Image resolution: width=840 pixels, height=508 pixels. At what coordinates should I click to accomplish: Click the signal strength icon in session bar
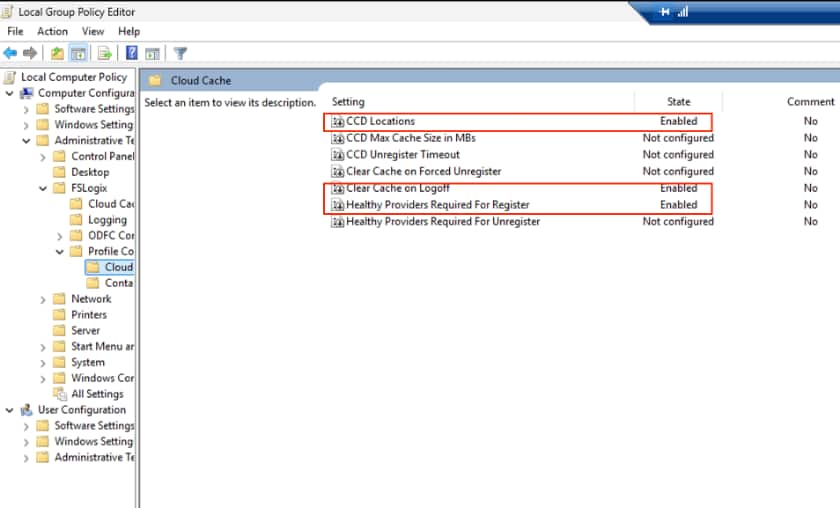point(683,12)
